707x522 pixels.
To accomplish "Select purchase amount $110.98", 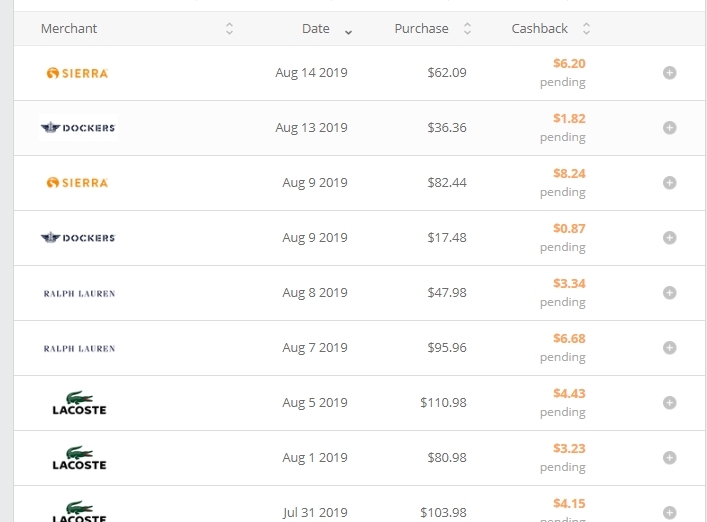I will [x=443, y=403].
